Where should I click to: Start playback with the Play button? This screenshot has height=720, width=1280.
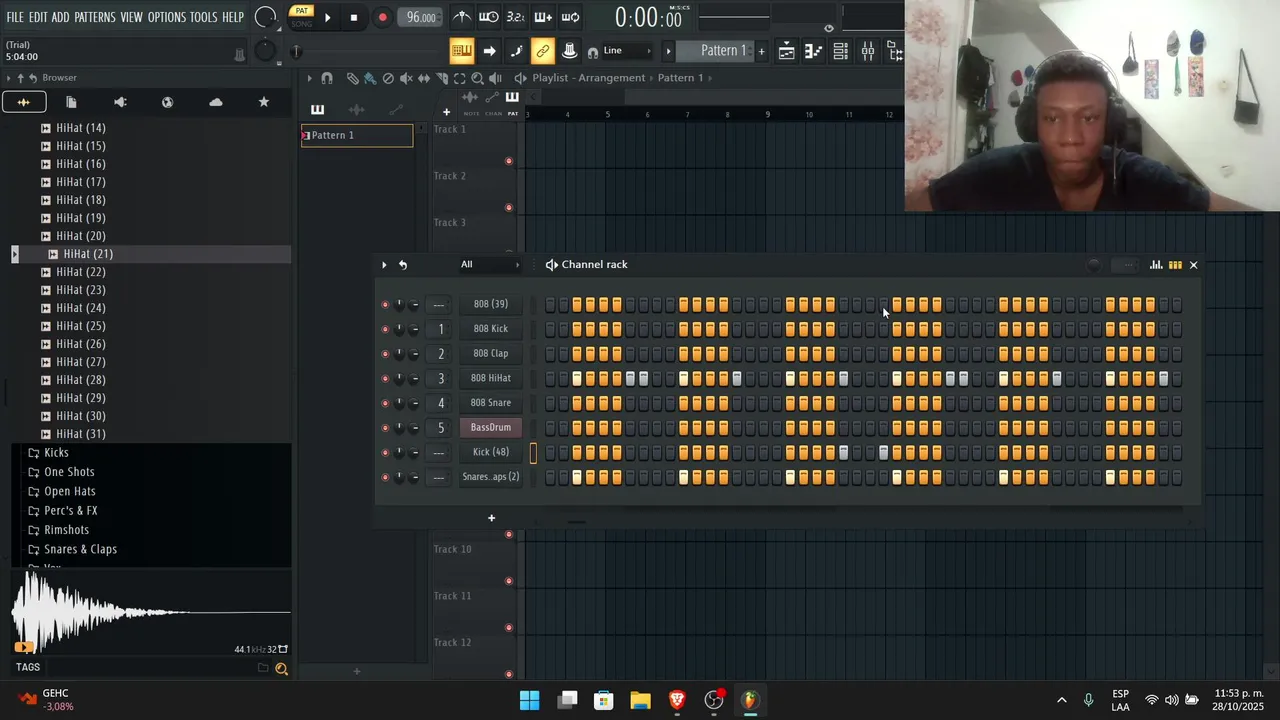[x=327, y=17]
